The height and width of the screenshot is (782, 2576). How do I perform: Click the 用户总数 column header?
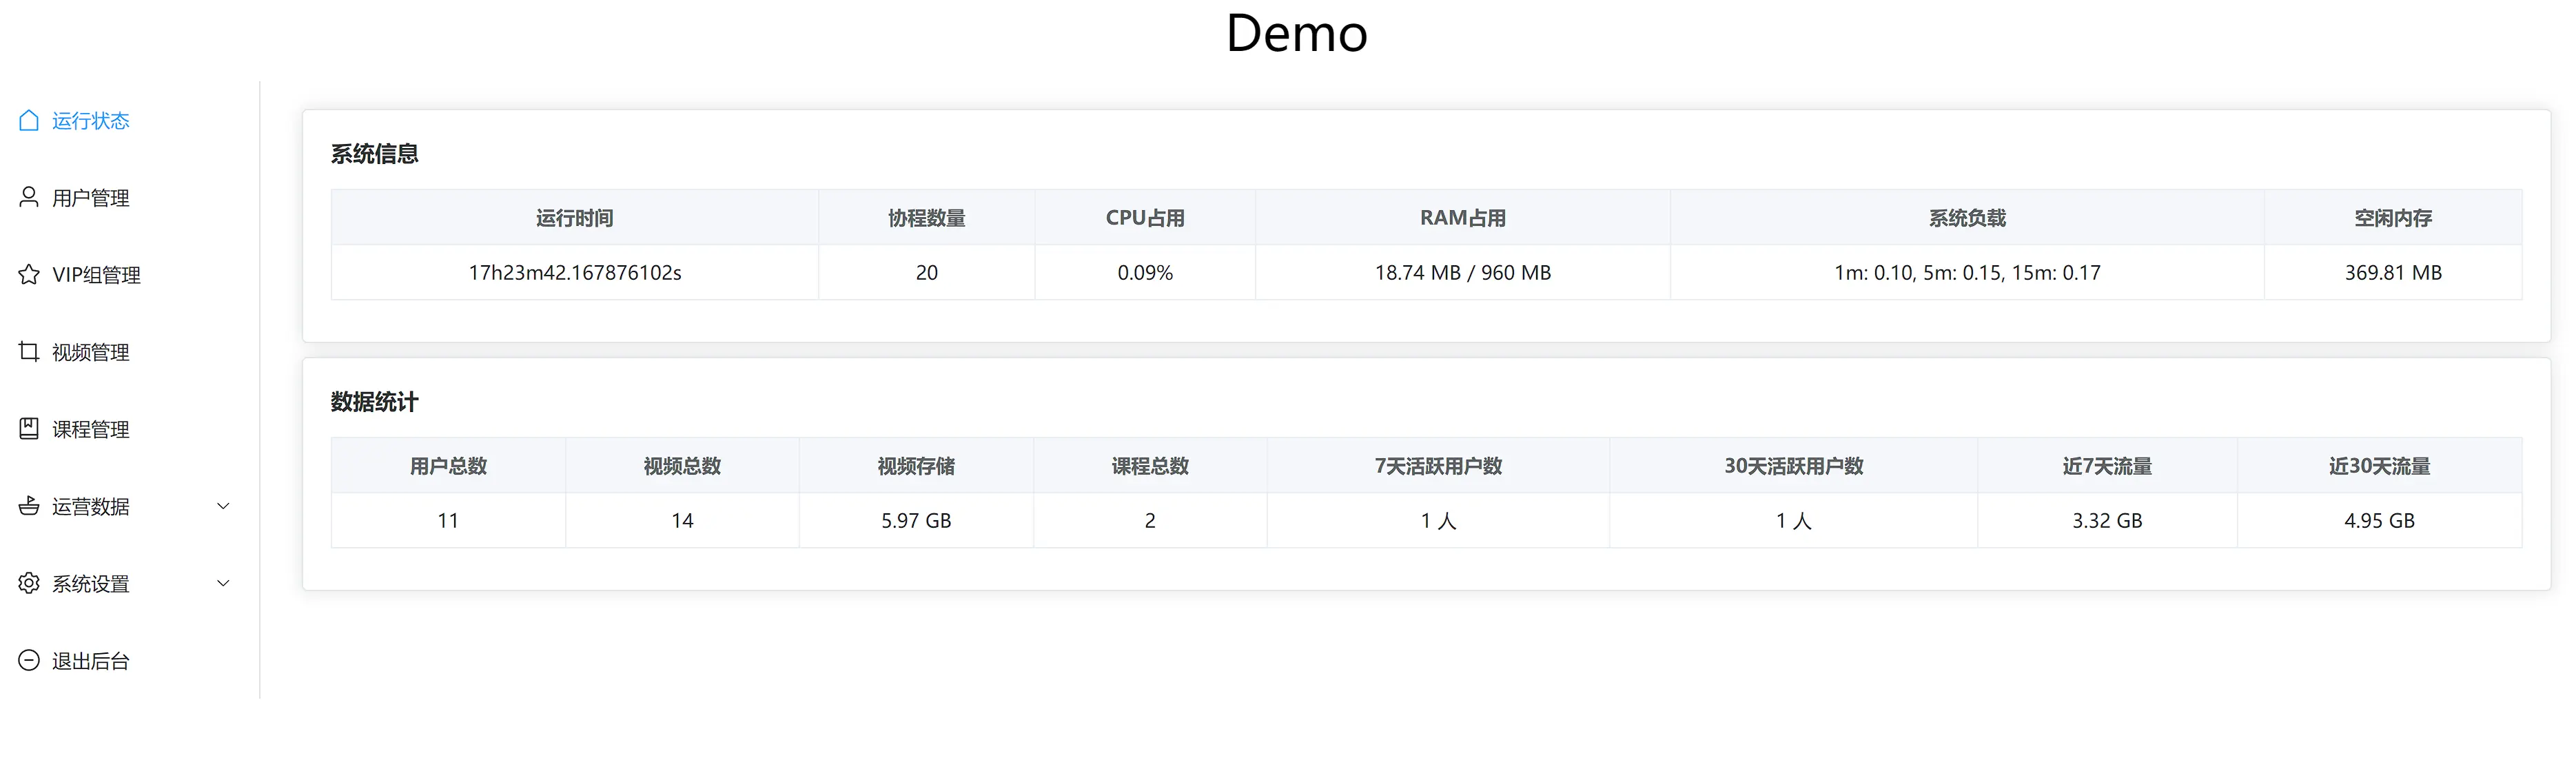pyautogui.click(x=449, y=465)
